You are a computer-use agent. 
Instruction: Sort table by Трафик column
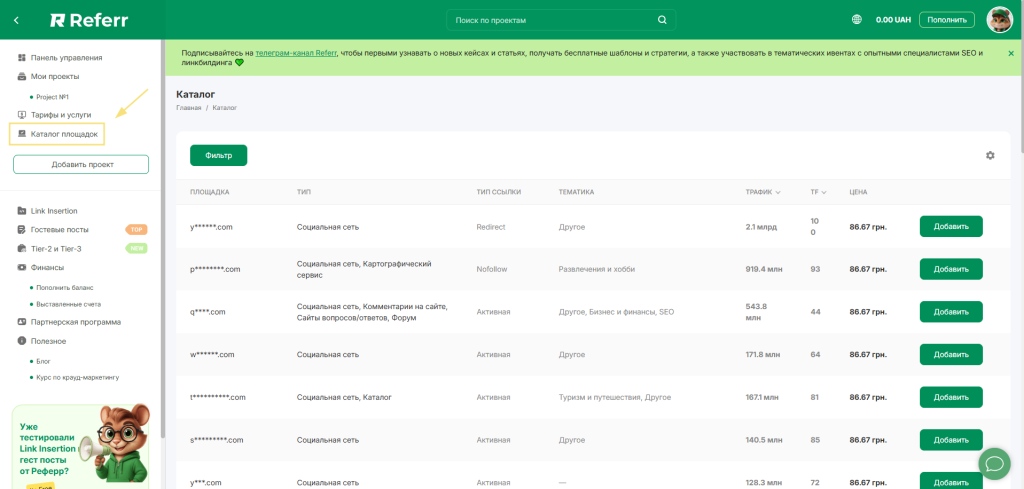point(763,192)
